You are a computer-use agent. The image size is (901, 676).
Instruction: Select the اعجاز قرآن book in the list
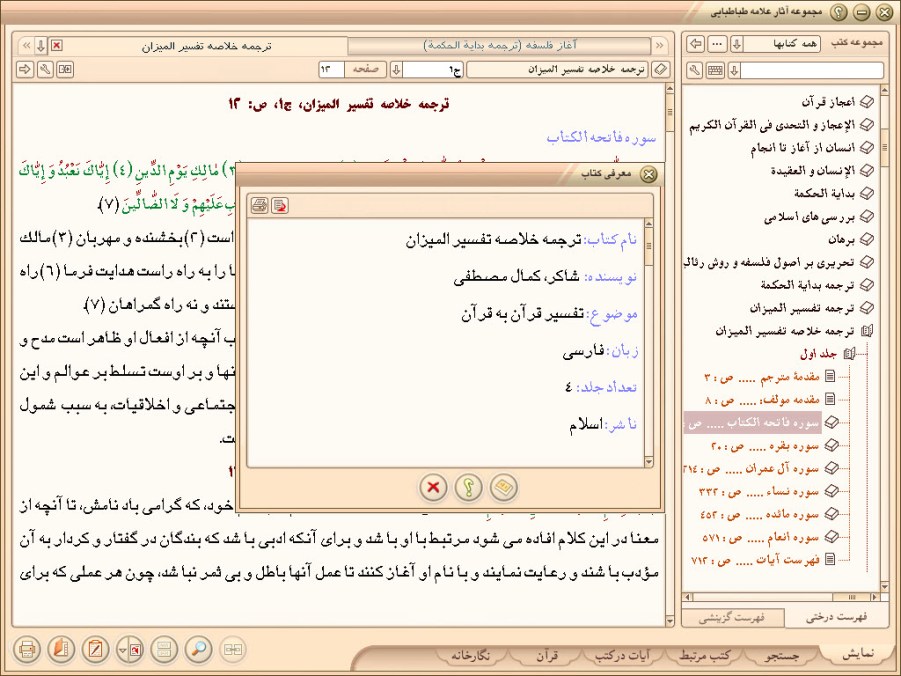[x=828, y=102]
